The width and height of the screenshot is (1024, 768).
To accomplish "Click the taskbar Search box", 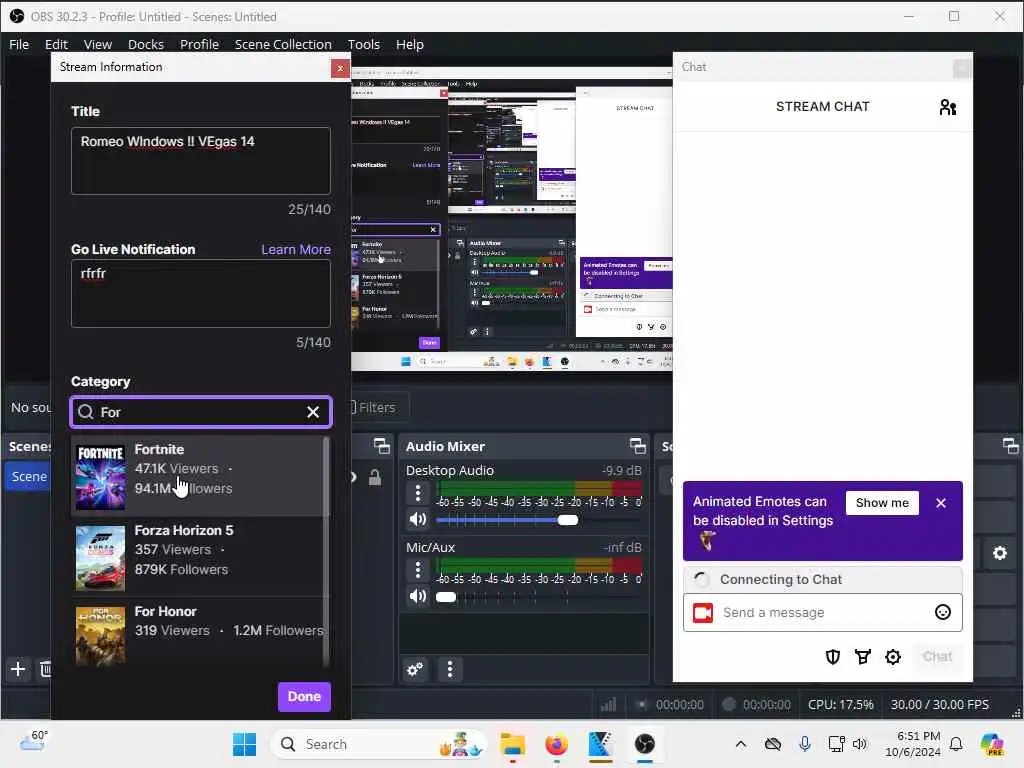I will 378,744.
